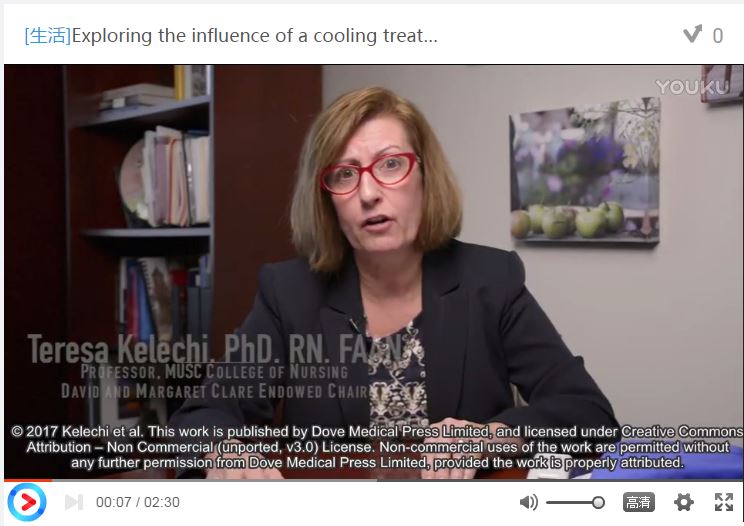Open the player settings gear
Viewport: 744px width, 526px height.
[683, 502]
